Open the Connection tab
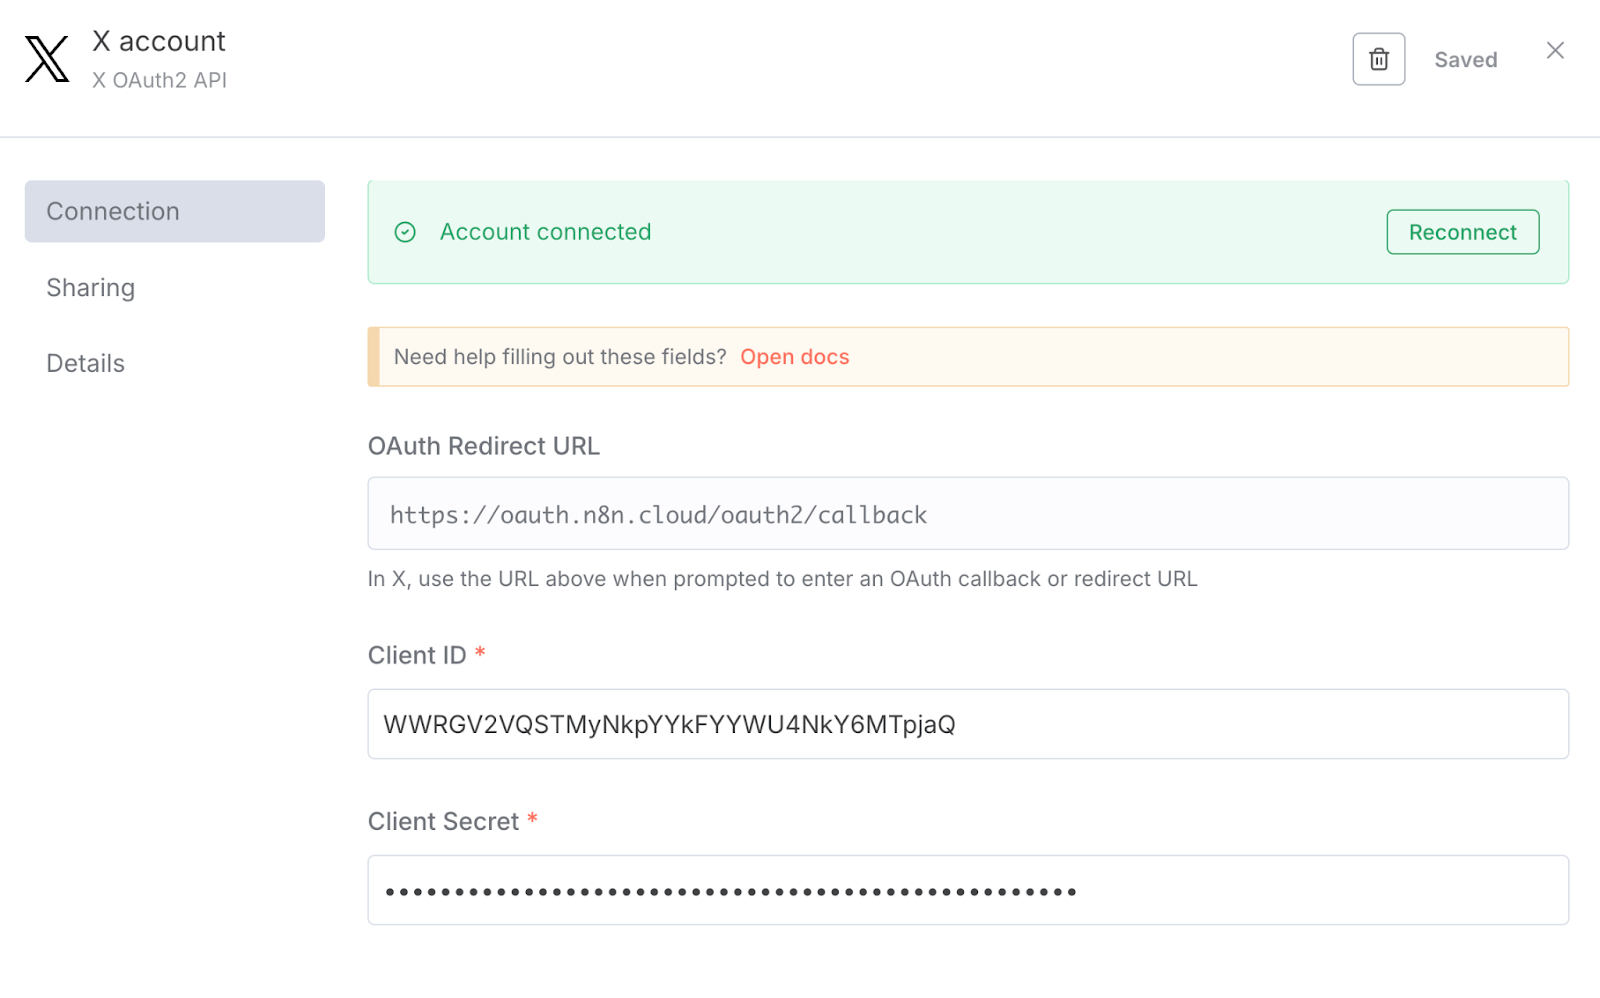Viewport: 1600px width, 998px height. 174,211
